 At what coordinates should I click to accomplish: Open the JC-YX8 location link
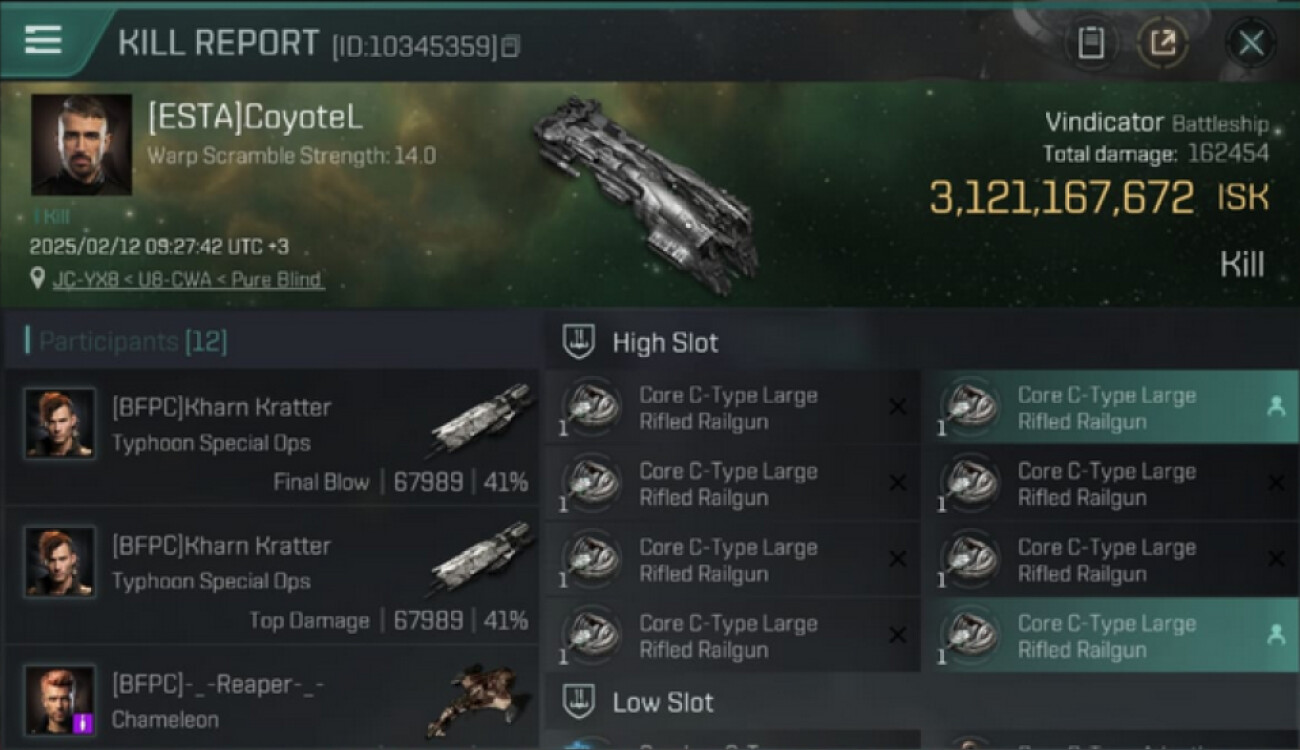[187, 280]
